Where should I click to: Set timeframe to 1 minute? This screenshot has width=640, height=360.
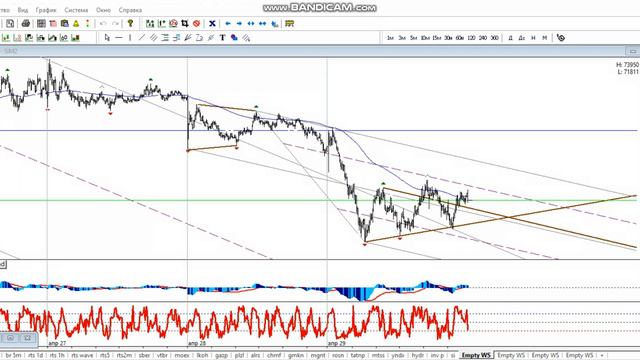[x=390, y=38]
